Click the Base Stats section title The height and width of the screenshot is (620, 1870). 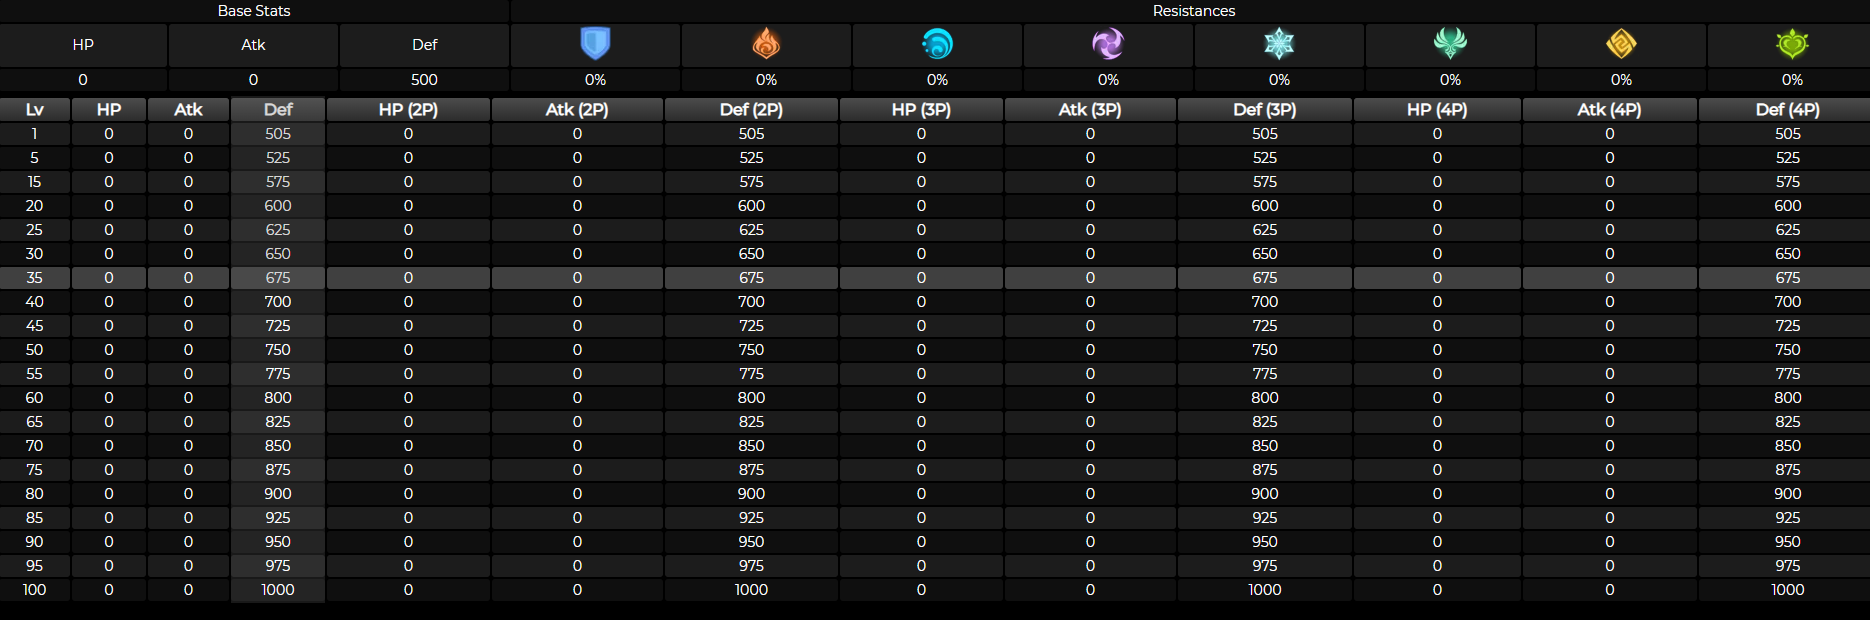point(254,11)
